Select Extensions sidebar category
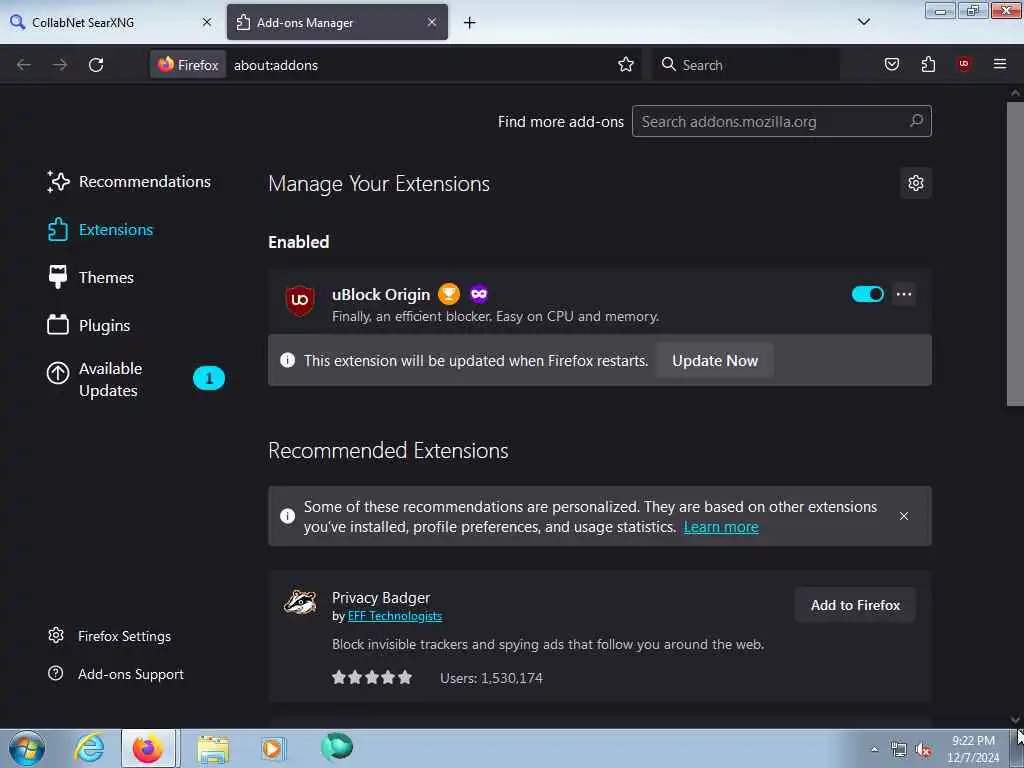Image resolution: width=1024 pixels, height=768 pixels. tap(101, 230)
